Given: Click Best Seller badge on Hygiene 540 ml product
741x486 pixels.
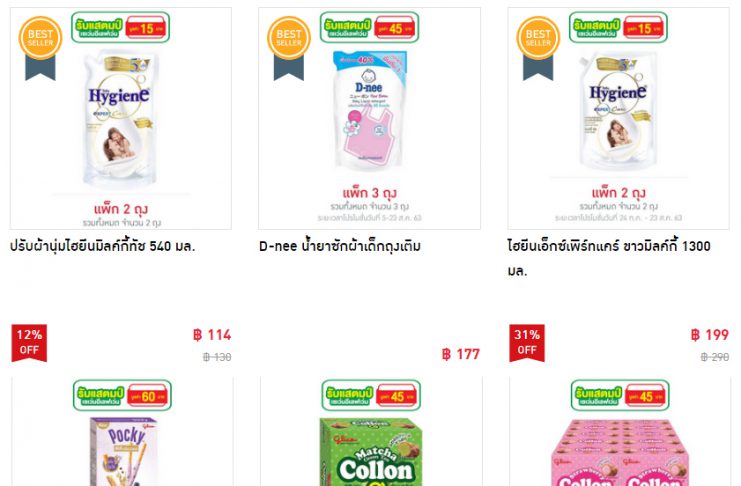Looking at the screenshot, I should click(40, 48).
